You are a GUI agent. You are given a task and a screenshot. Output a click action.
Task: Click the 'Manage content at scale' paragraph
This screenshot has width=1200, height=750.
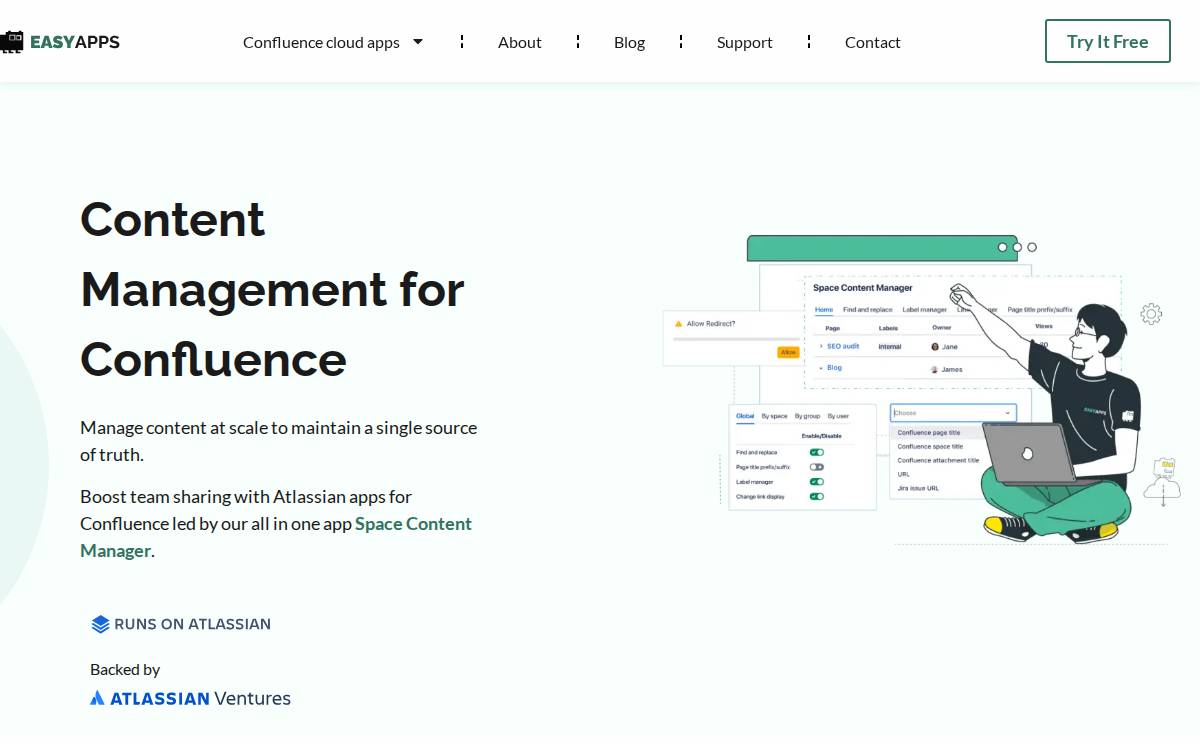click(x=279, y=441)
